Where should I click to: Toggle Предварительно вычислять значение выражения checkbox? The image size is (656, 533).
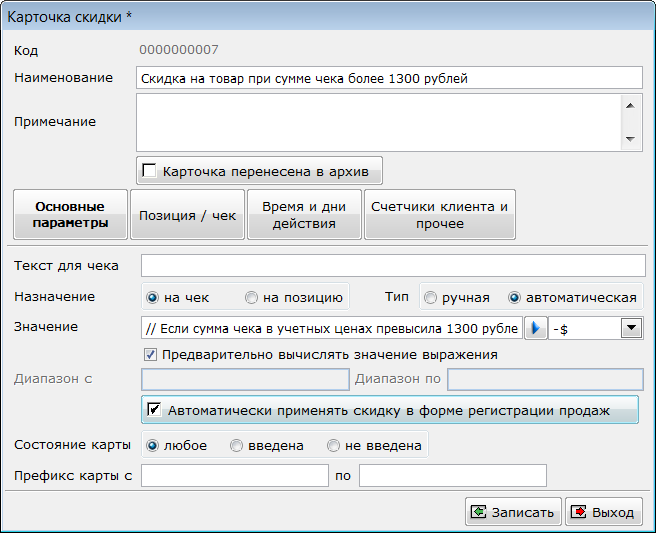[150, 354]
